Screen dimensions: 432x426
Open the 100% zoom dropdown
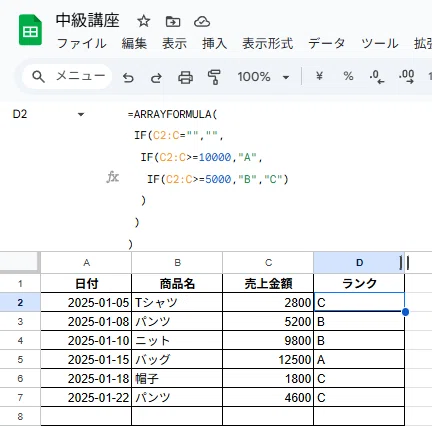click(x=263, y=77)
